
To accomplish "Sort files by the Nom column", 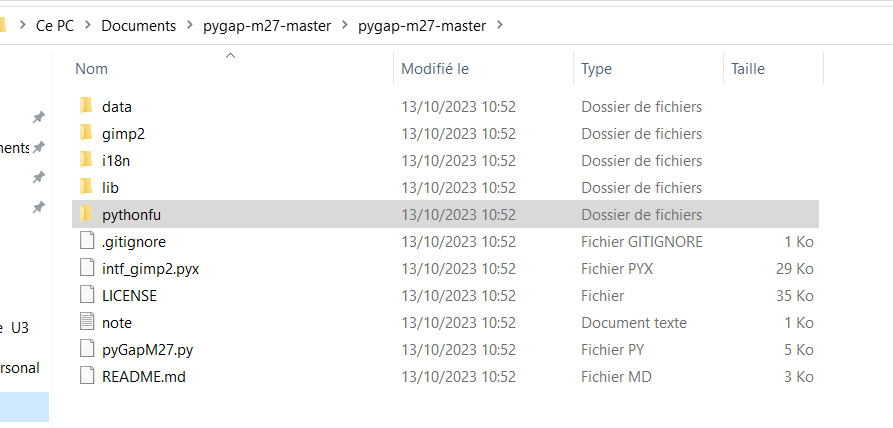I will point(92,69).
